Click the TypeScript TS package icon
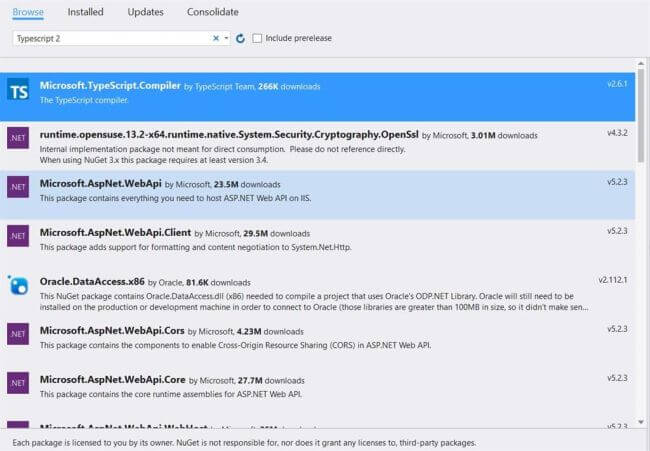 coord(18,89)
